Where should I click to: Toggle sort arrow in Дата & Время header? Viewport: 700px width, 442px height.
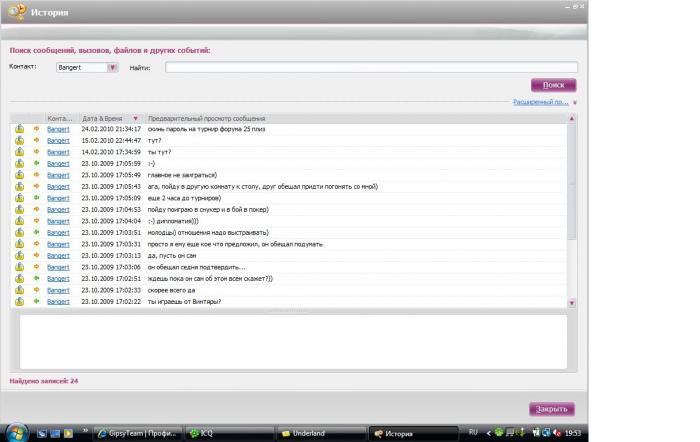point(136,119)
